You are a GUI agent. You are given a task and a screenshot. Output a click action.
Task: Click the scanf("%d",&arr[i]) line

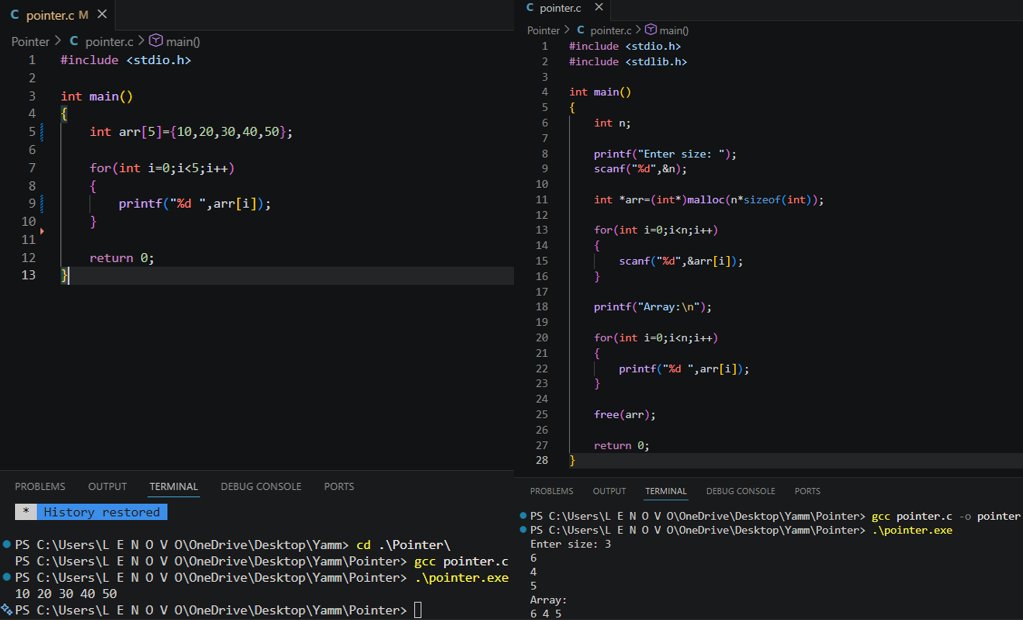(680, 261)
